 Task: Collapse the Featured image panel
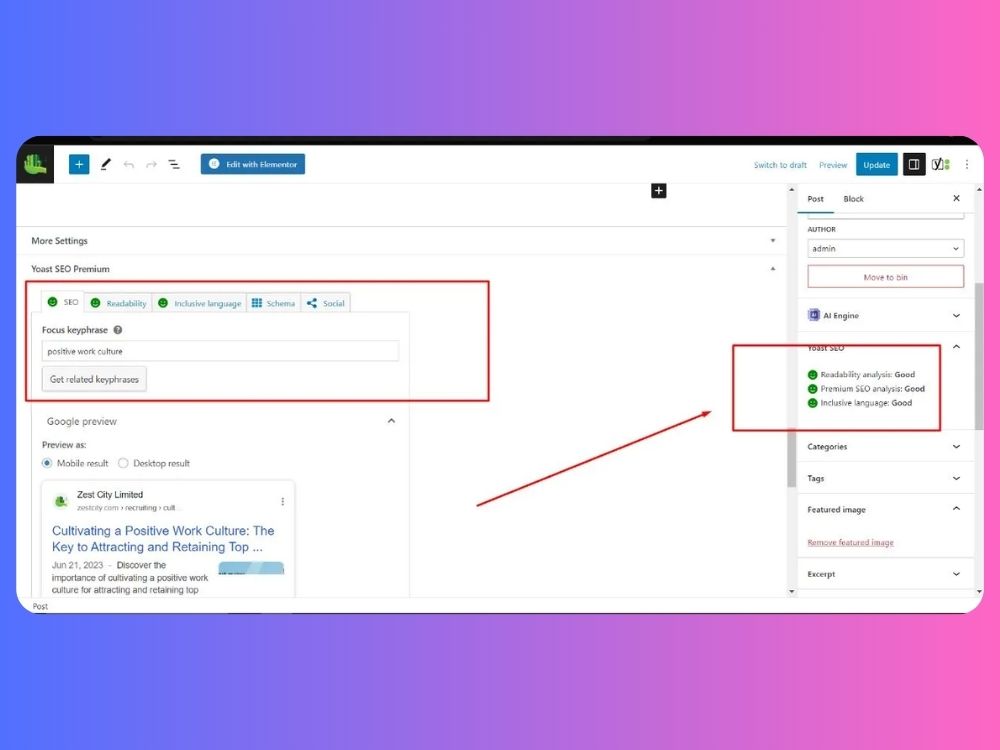[956, 509]
